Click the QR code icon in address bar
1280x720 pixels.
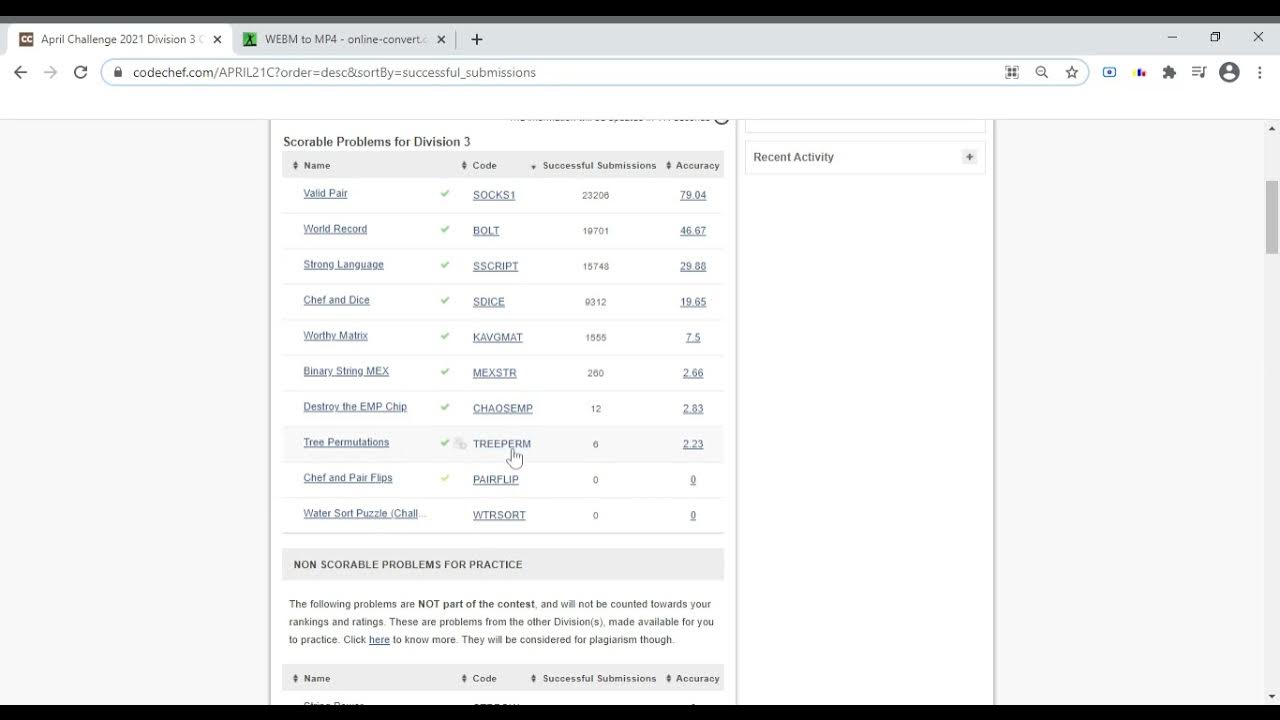click(1012, 72)
